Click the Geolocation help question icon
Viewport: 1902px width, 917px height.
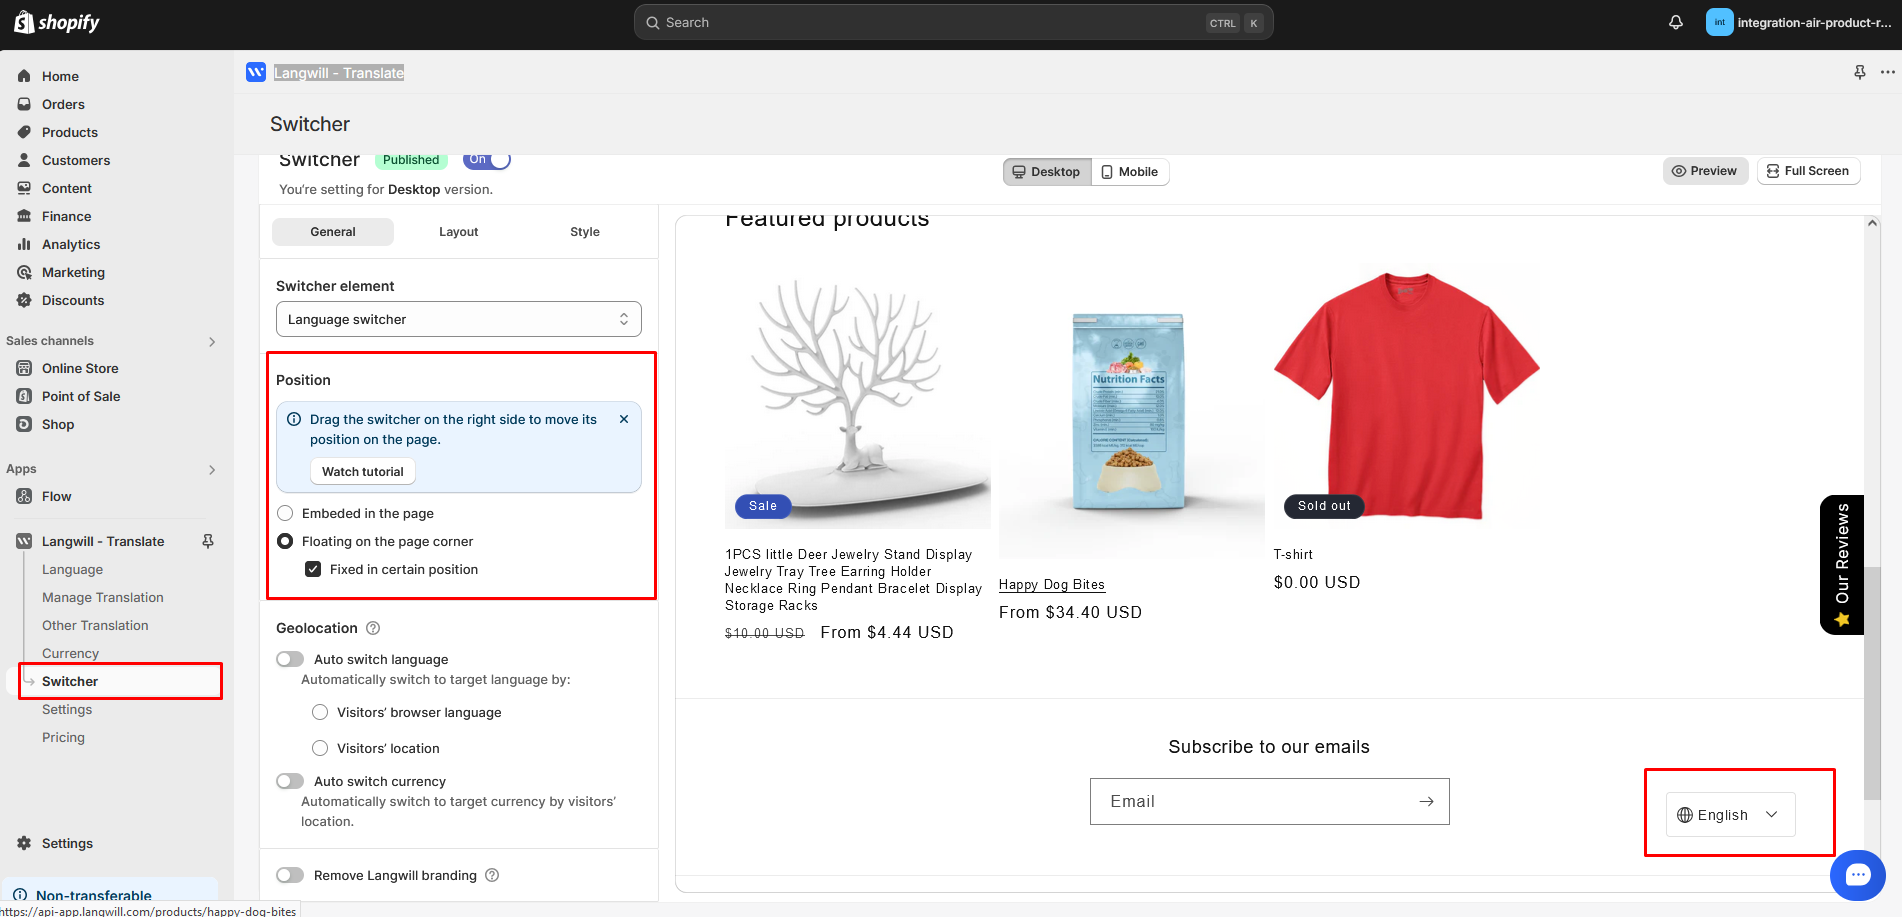coord(373,628)
